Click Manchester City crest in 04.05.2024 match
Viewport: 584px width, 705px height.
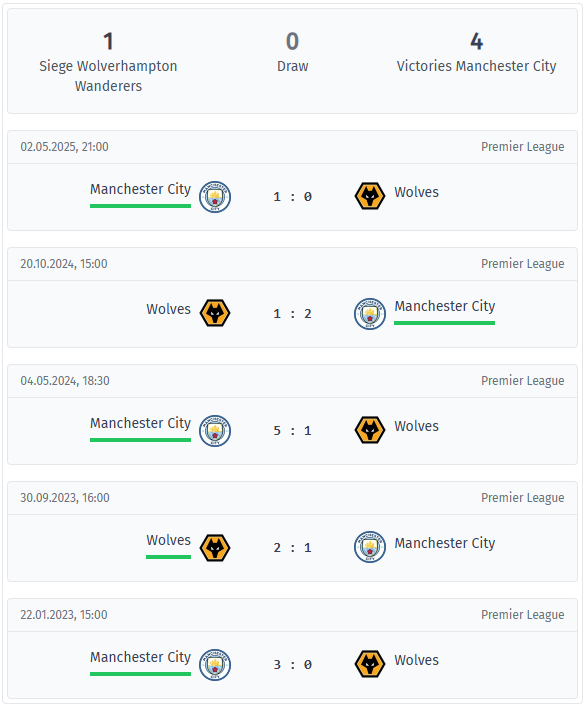215,430
